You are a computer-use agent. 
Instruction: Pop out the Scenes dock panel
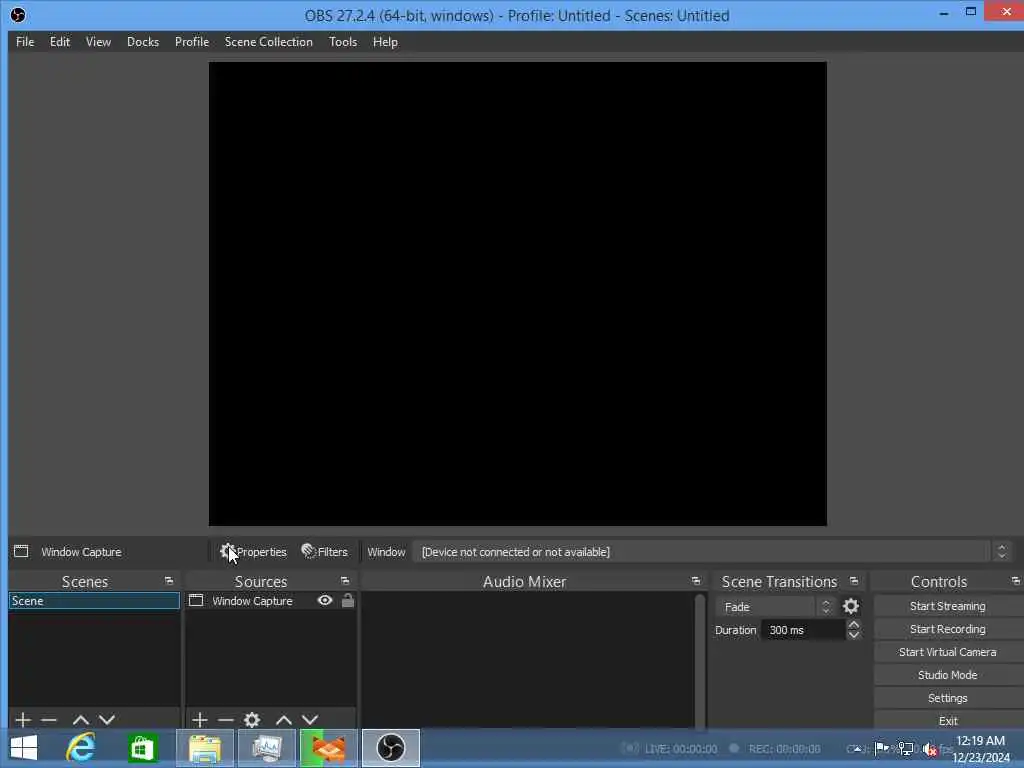(x=169, y=581)
